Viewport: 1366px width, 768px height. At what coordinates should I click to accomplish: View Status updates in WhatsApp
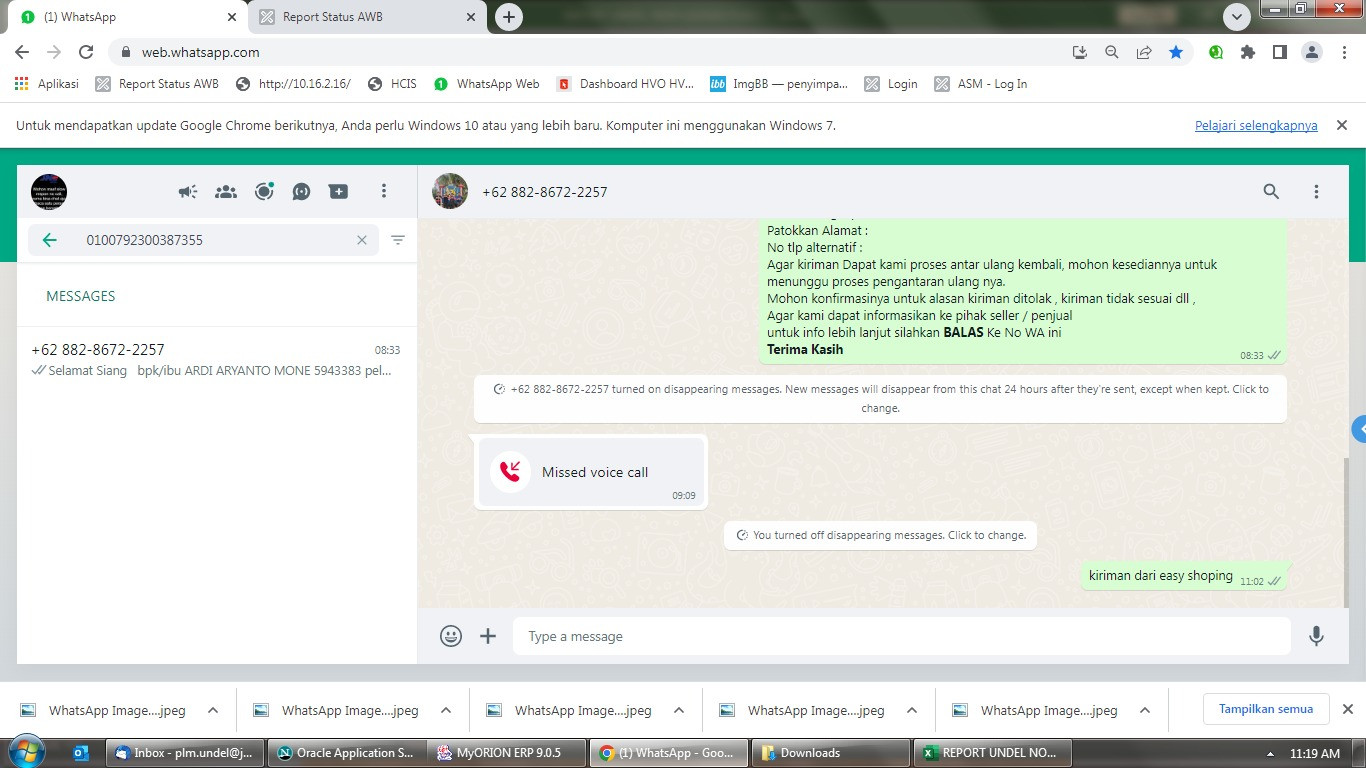tap(264, 192)
